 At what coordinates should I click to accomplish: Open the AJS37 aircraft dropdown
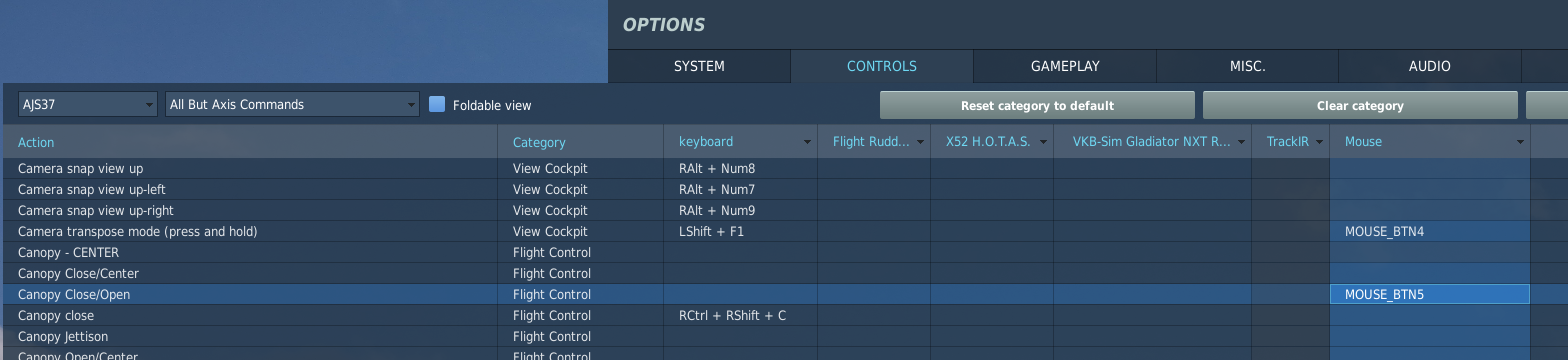pos(88,104)
